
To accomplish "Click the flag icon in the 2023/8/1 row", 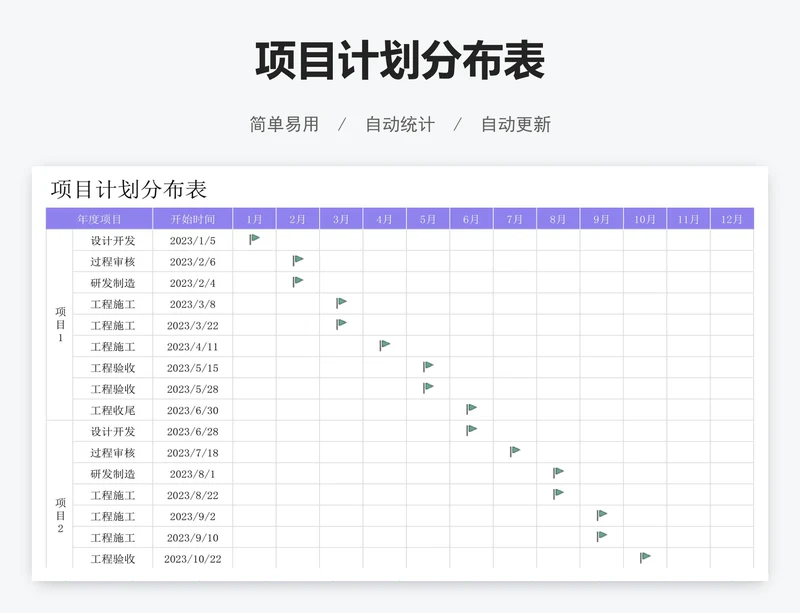I will click(558, 472).
